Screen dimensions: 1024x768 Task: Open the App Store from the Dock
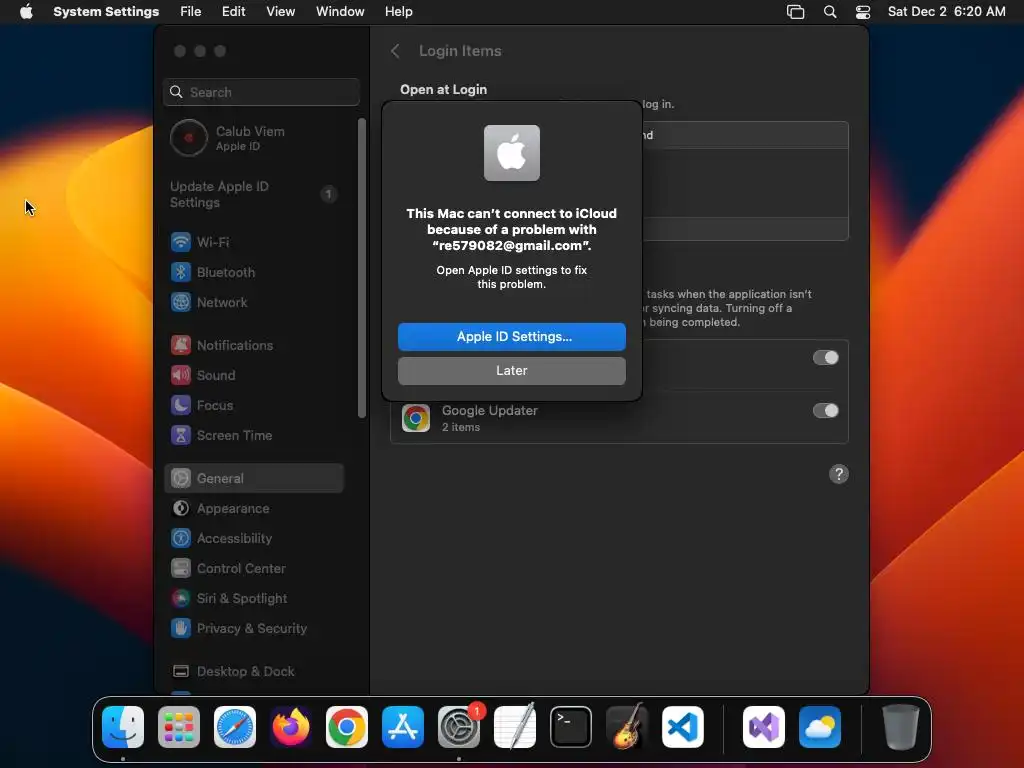click(403, 727)
